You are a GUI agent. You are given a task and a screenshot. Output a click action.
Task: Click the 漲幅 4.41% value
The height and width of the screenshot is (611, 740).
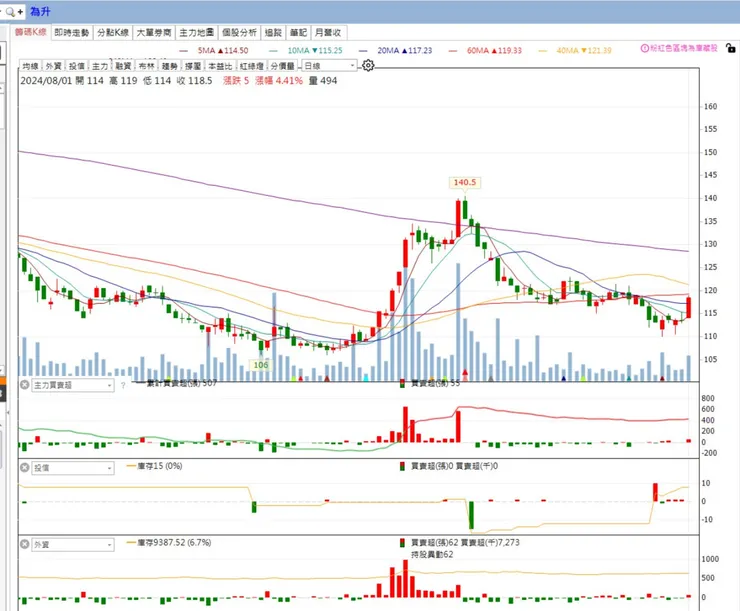(279, 81)
